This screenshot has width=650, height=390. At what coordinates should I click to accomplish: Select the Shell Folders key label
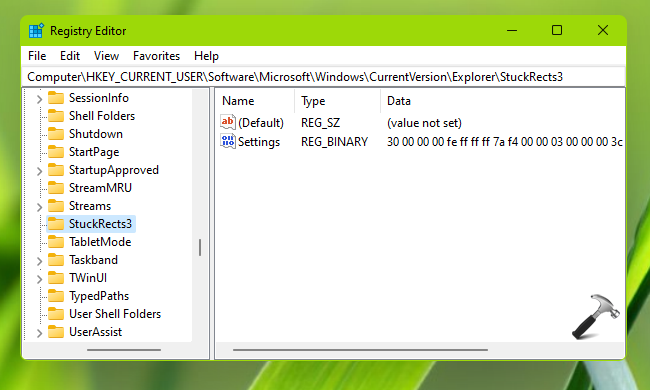102,116
